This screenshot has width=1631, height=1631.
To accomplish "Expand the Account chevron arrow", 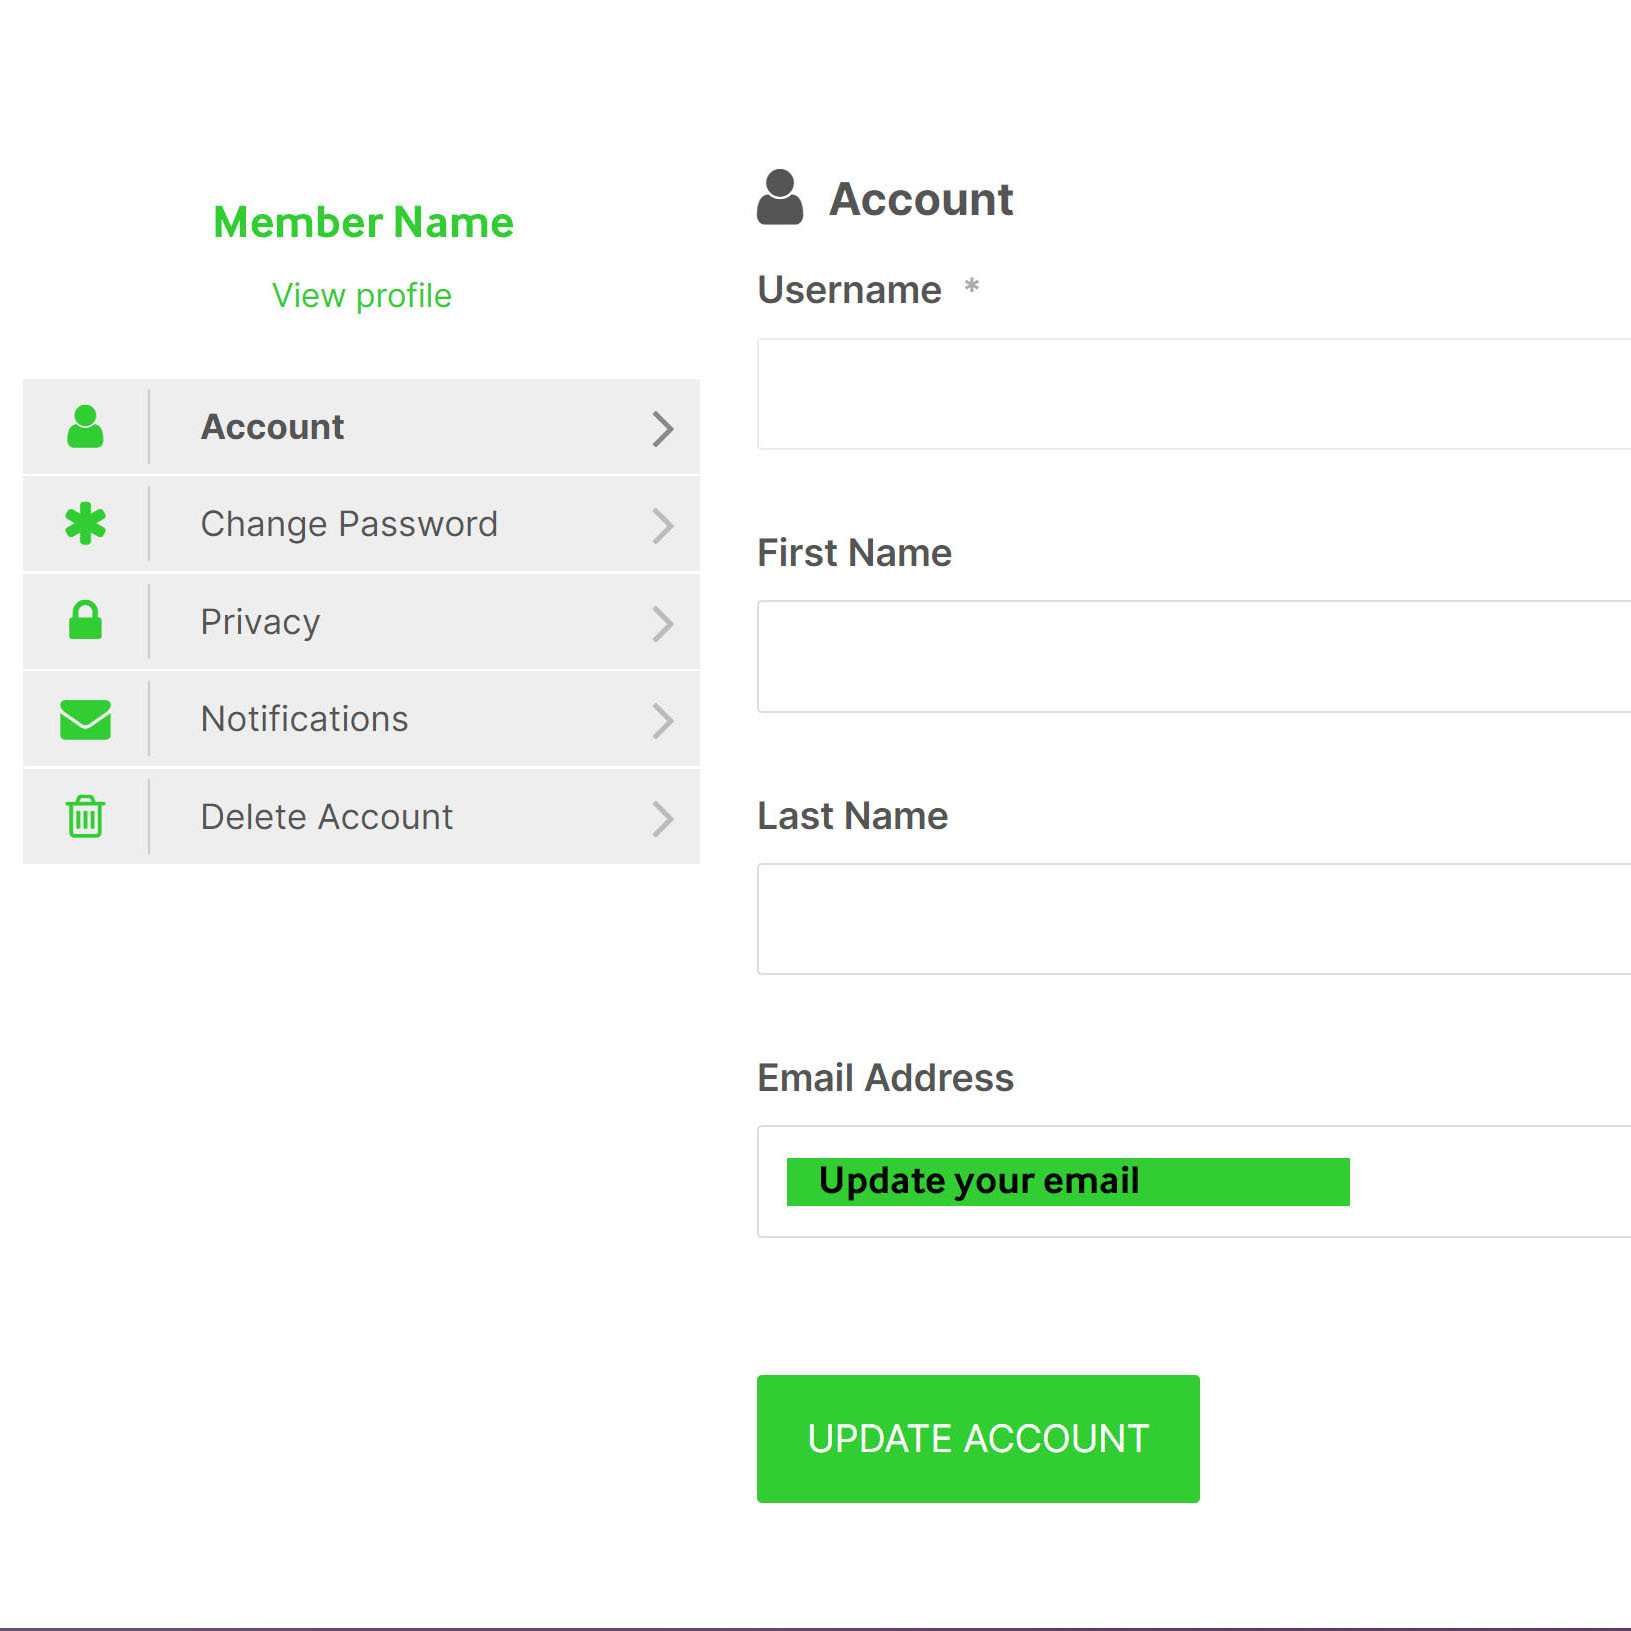I will coord(662,428).
